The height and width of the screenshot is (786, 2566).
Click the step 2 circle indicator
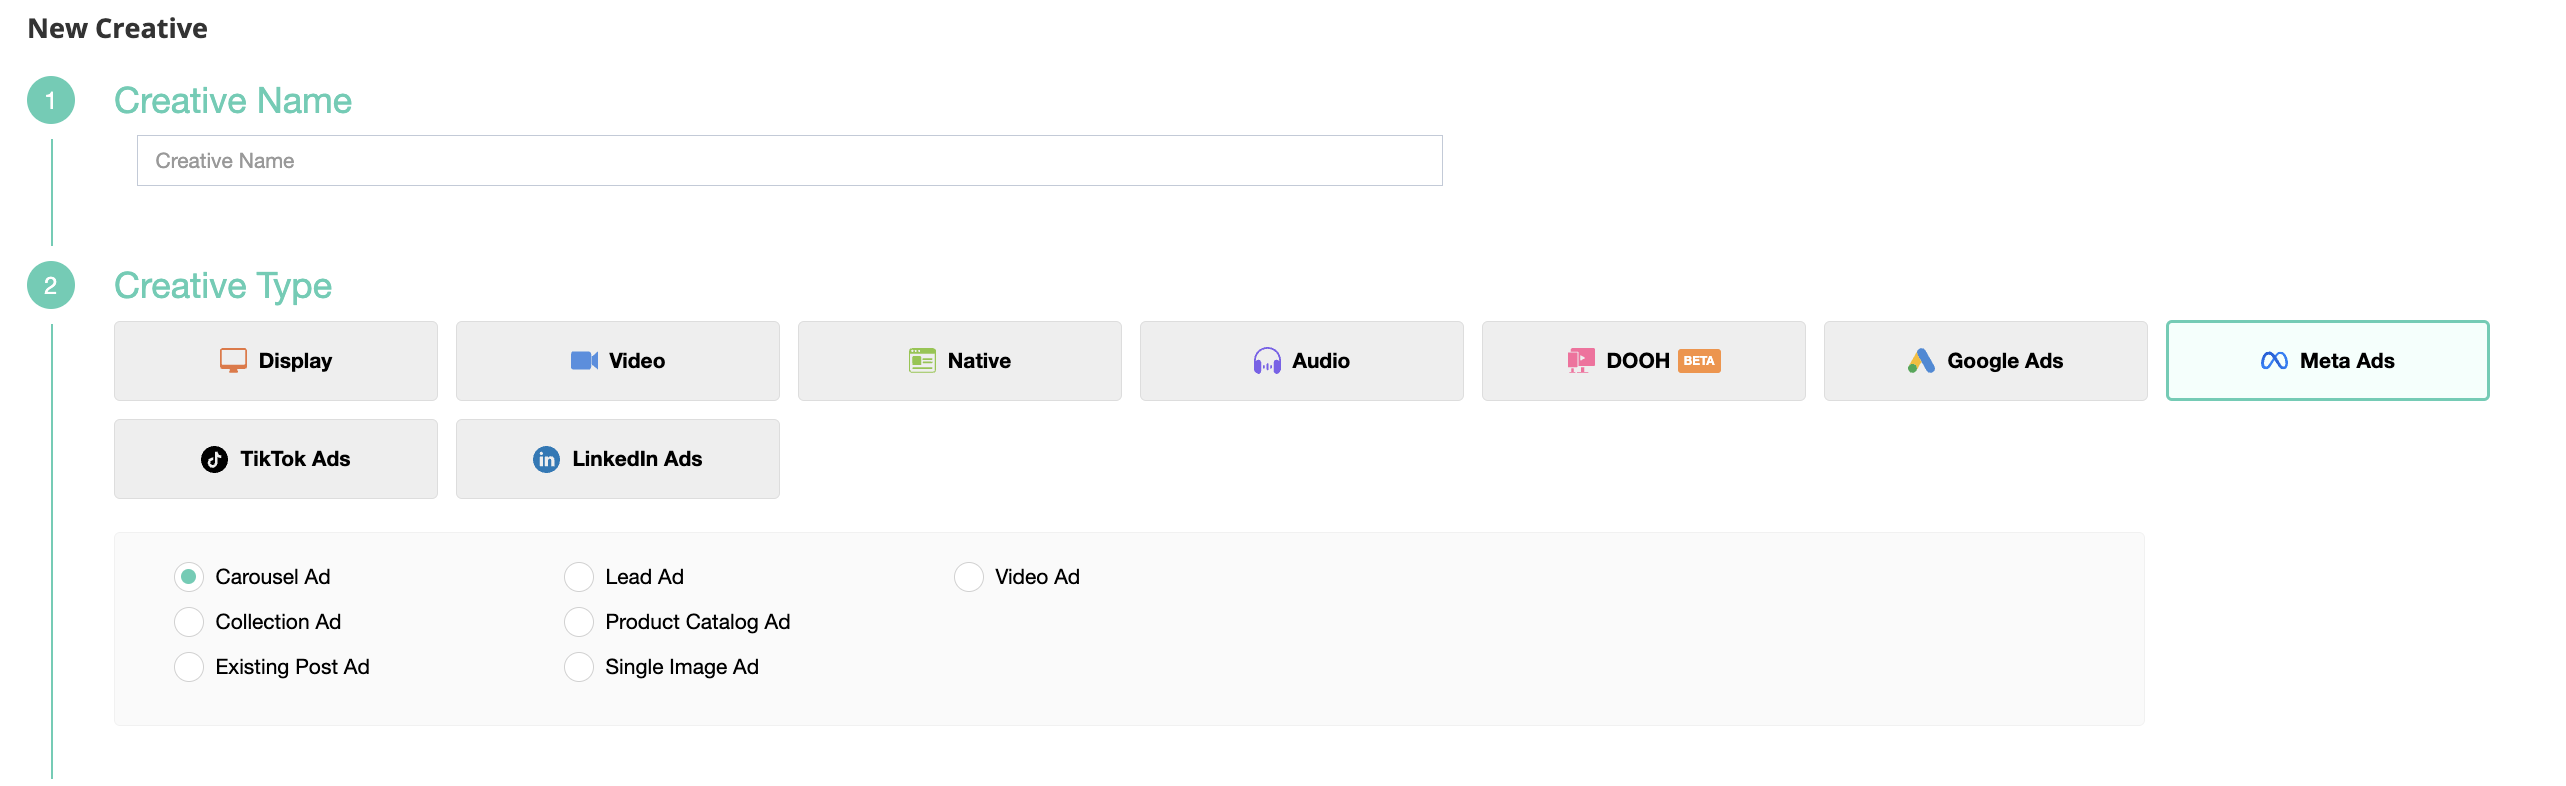[x=51, y=286]
